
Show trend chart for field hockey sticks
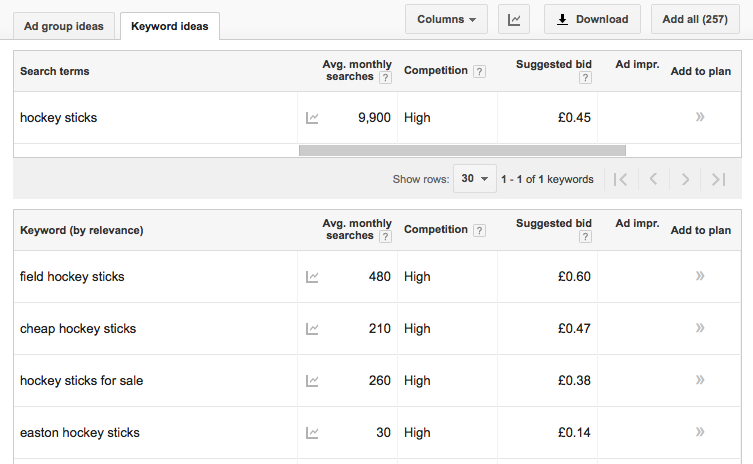pyautogui.click(x=312, y=277)
